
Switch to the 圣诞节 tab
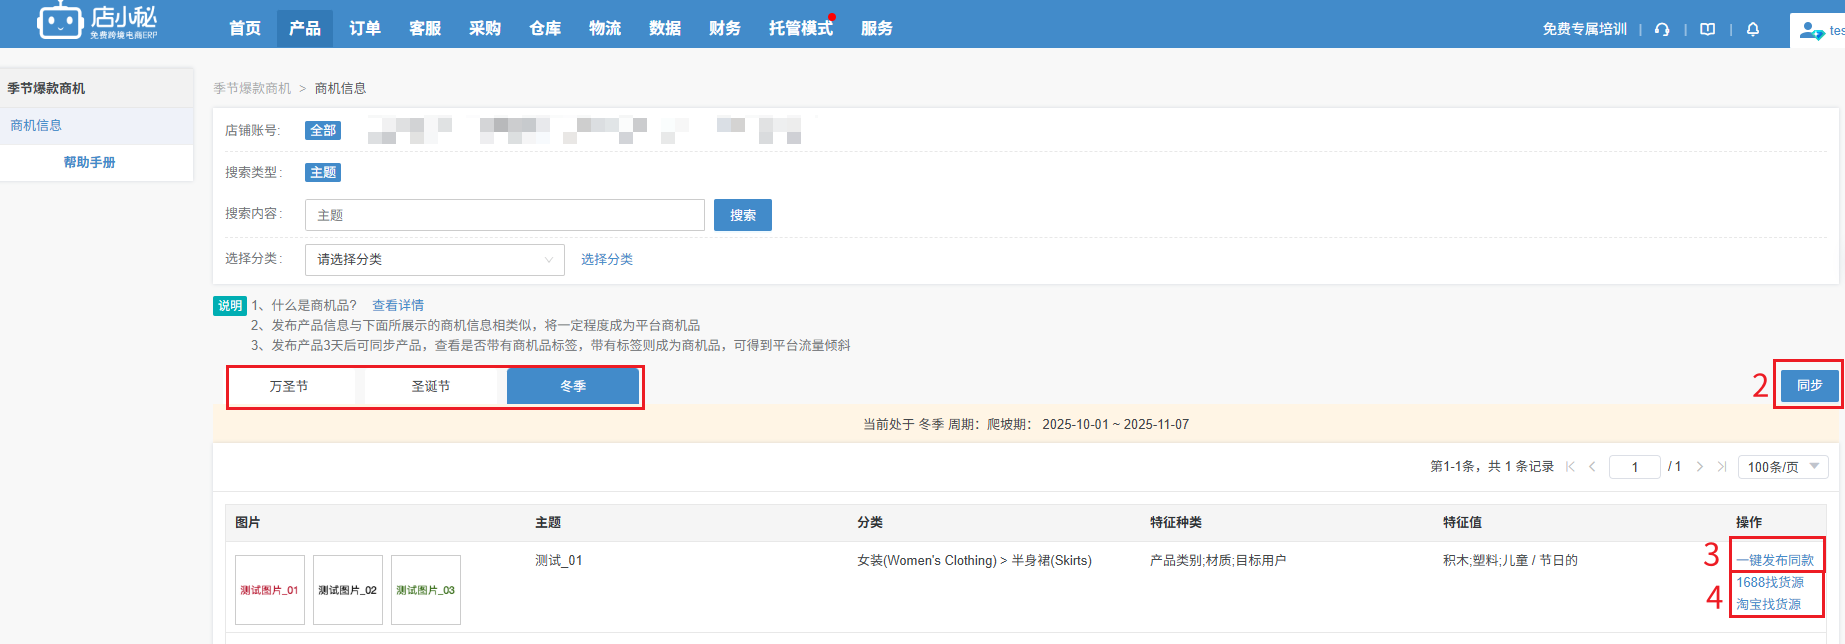431,386
